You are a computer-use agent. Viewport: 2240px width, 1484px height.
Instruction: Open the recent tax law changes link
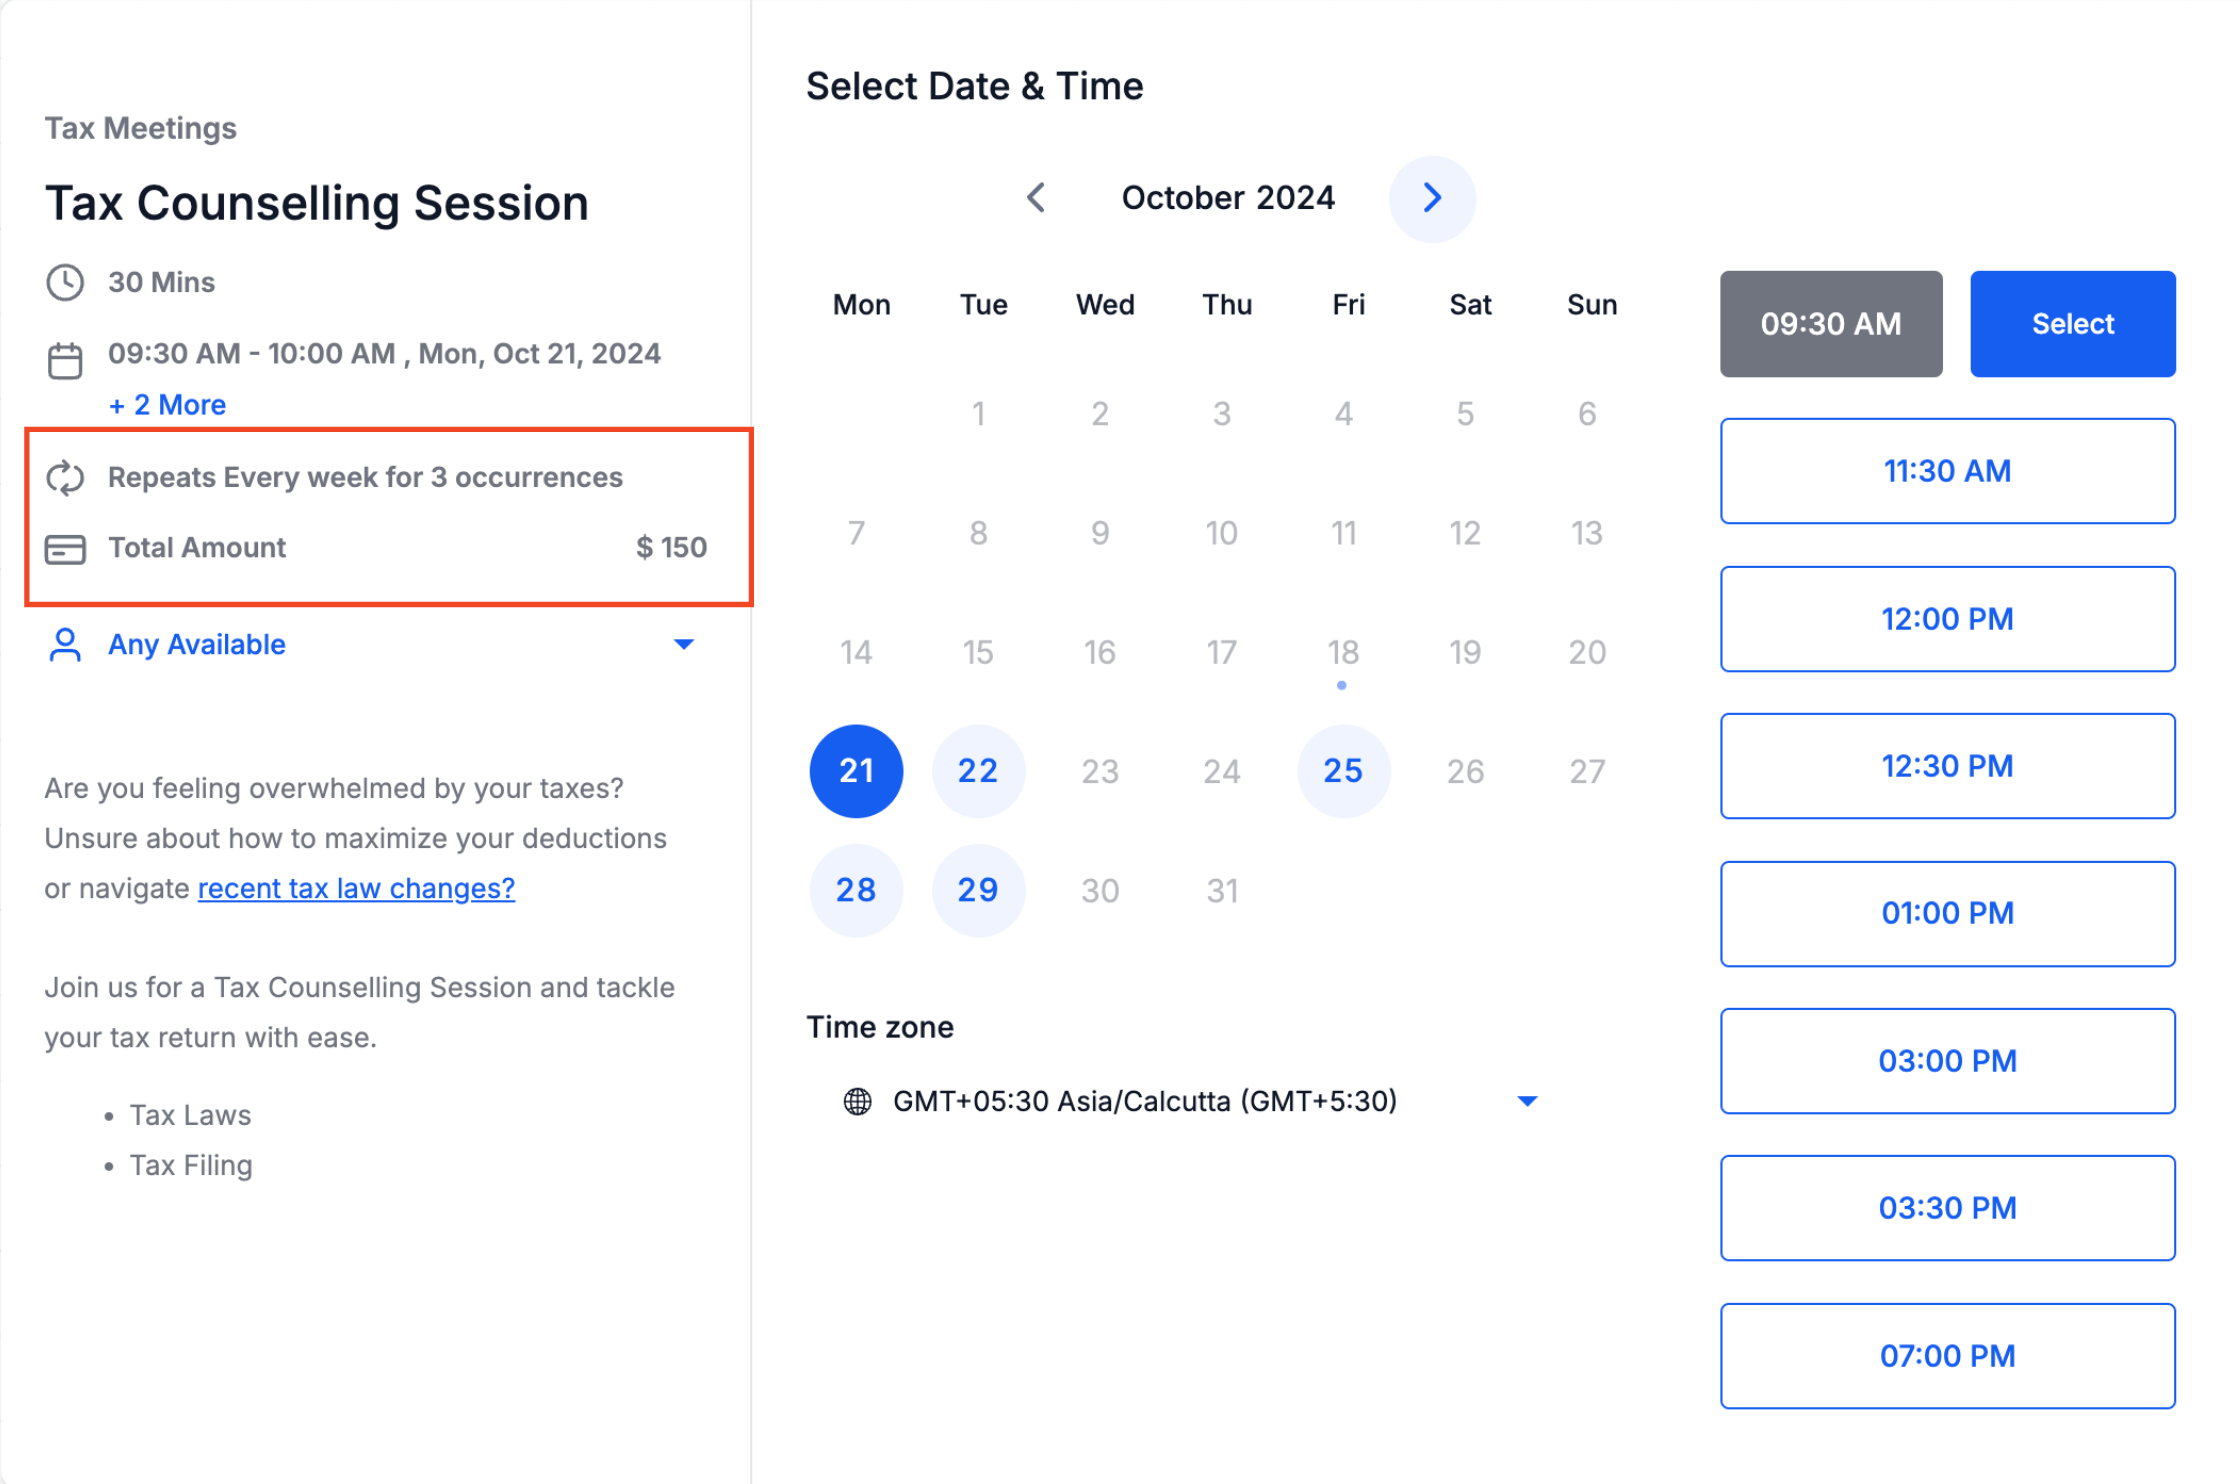(x=356, y=888)
